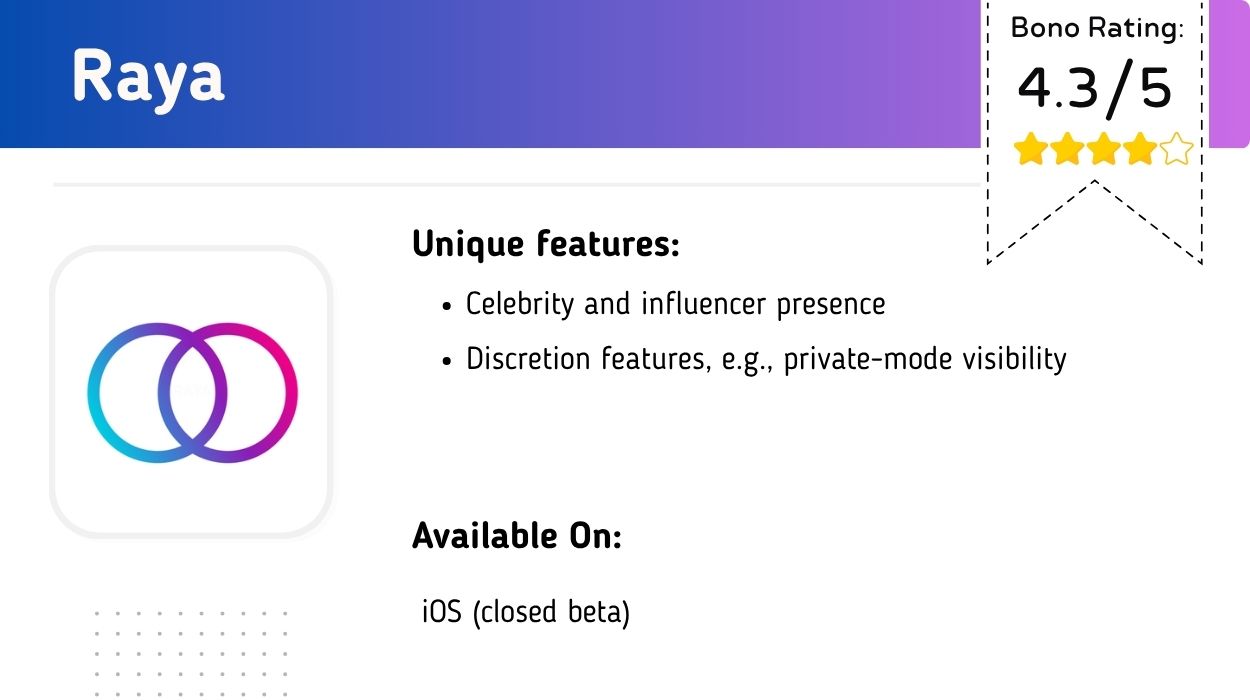Choose the fourth gold rating star
The image size is (1250, 700).
(x=1140, y=151)
